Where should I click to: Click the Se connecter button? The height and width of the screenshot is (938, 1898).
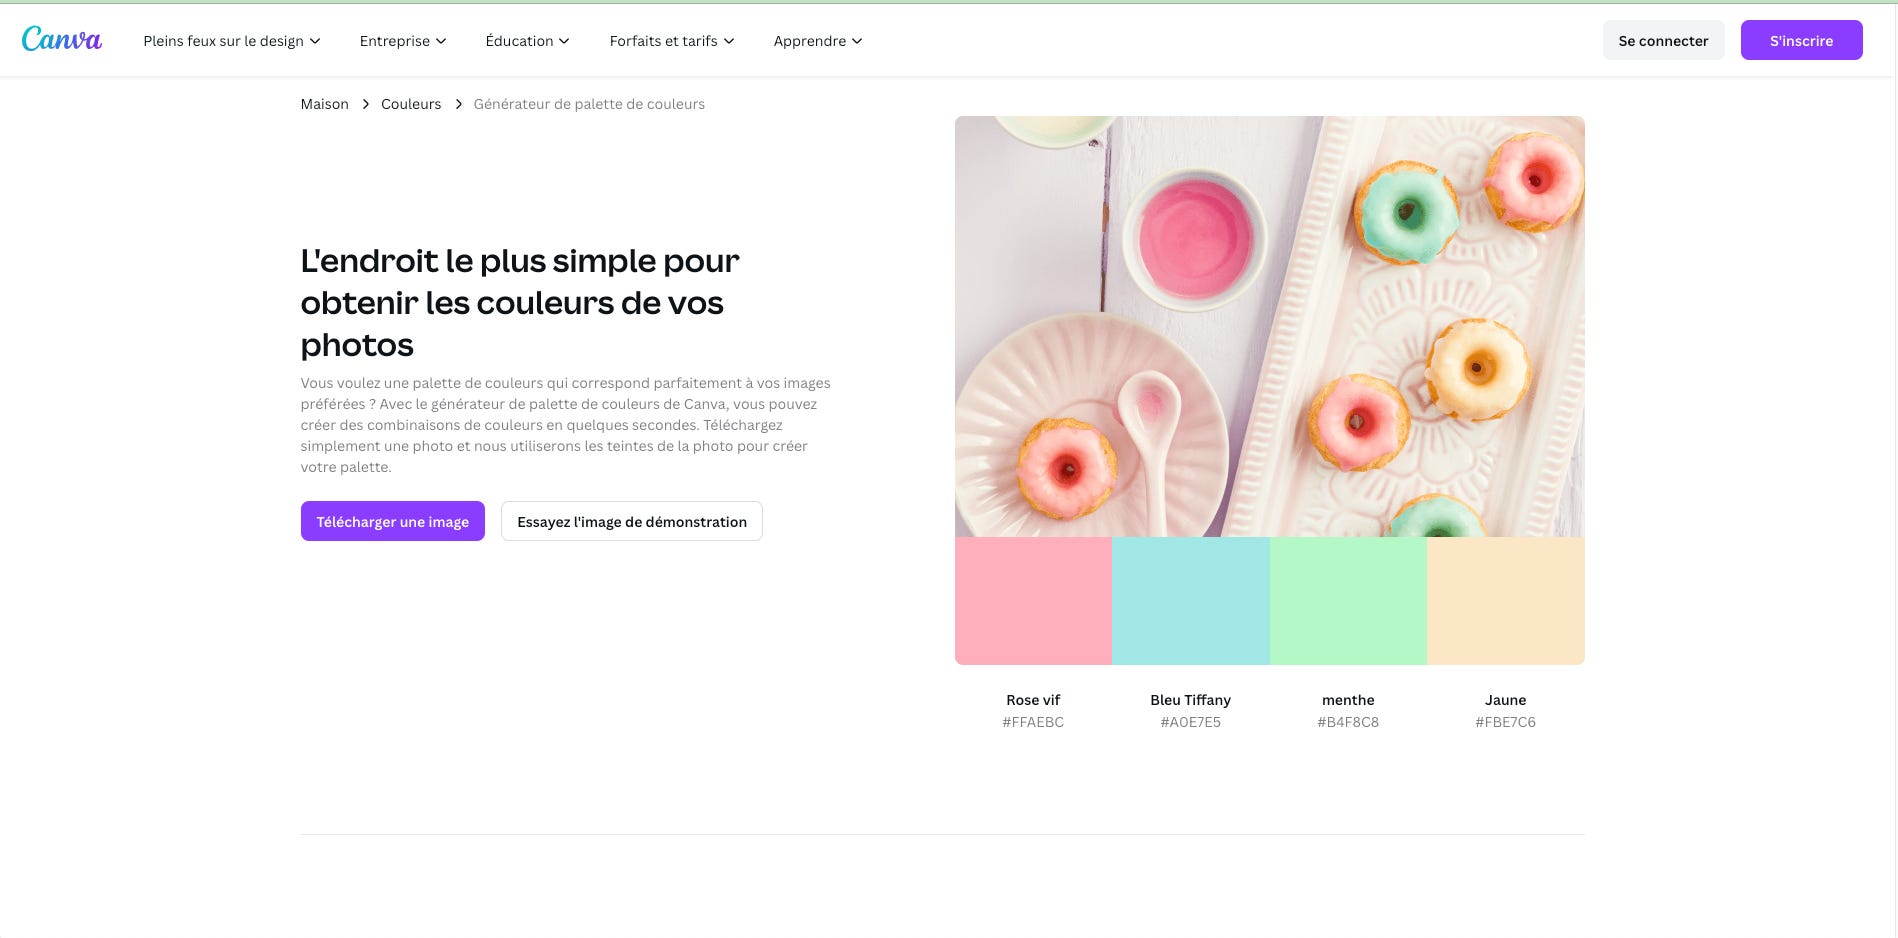coord(1663,40)
